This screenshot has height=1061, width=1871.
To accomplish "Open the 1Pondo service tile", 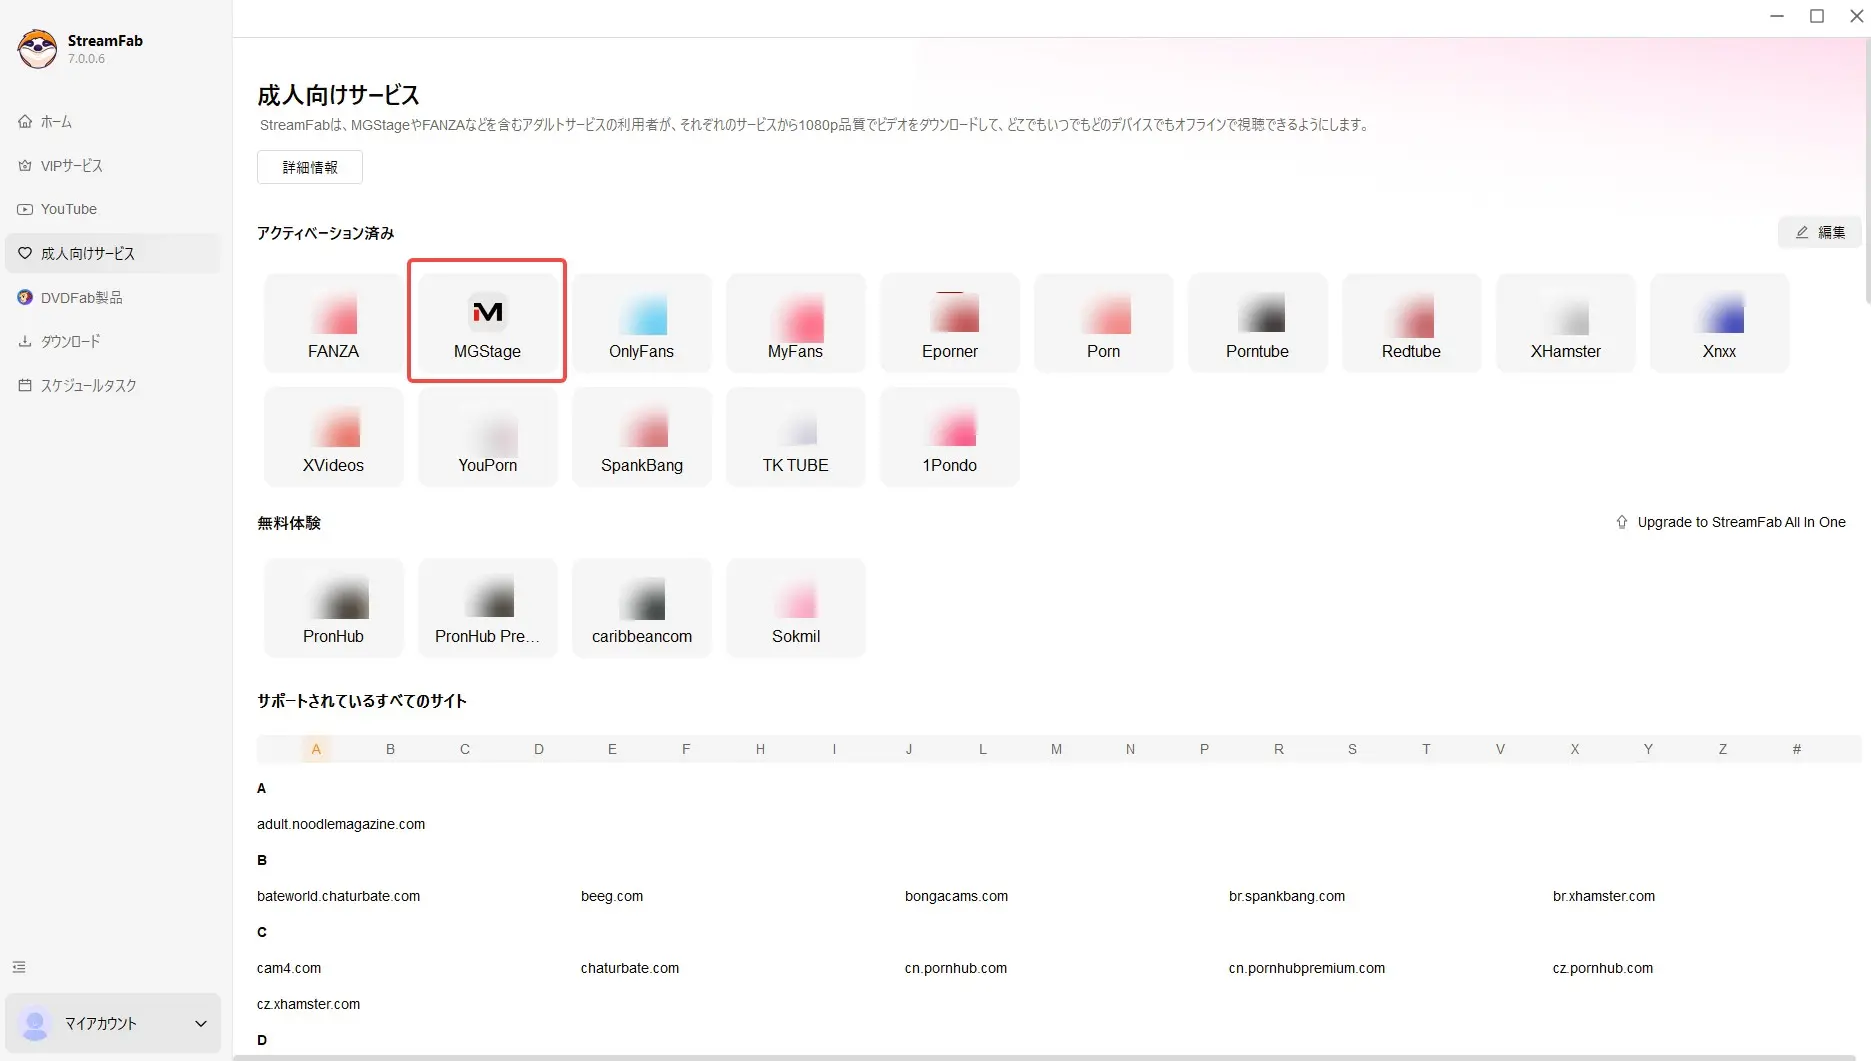I will (949, 437).
